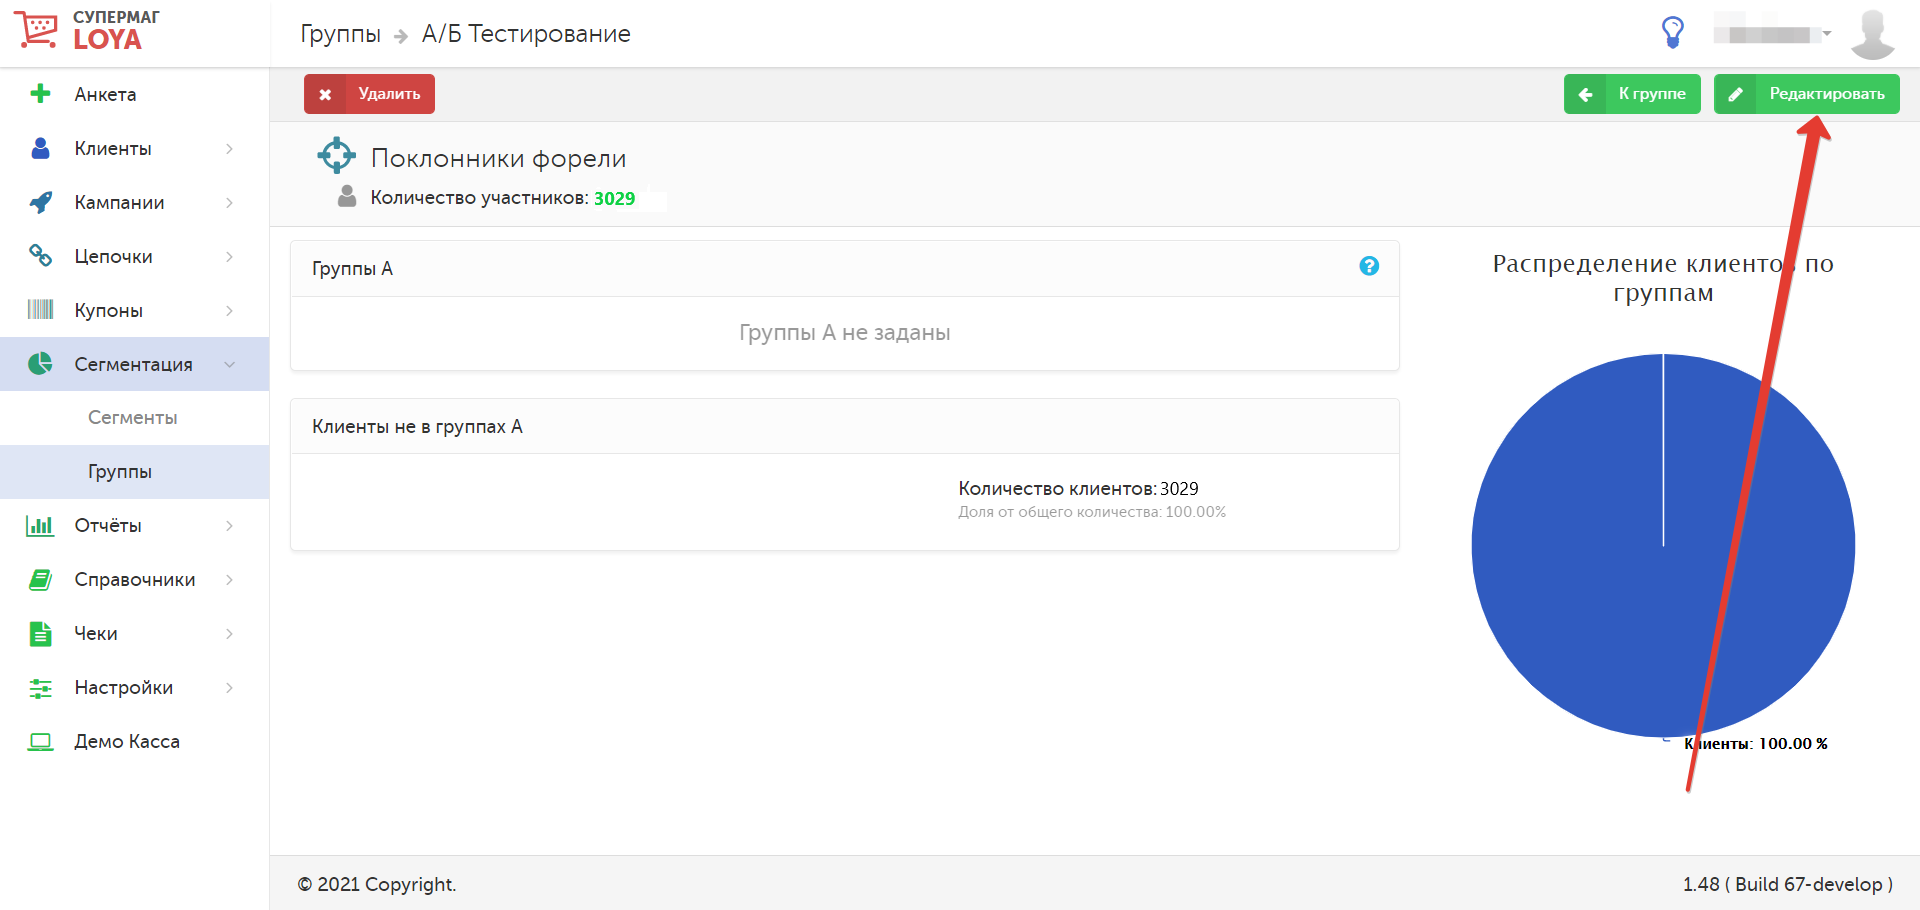Expand the Кампании menu chevron
The width and height of the screenshot is (1920, 910).
click(229, 202)
